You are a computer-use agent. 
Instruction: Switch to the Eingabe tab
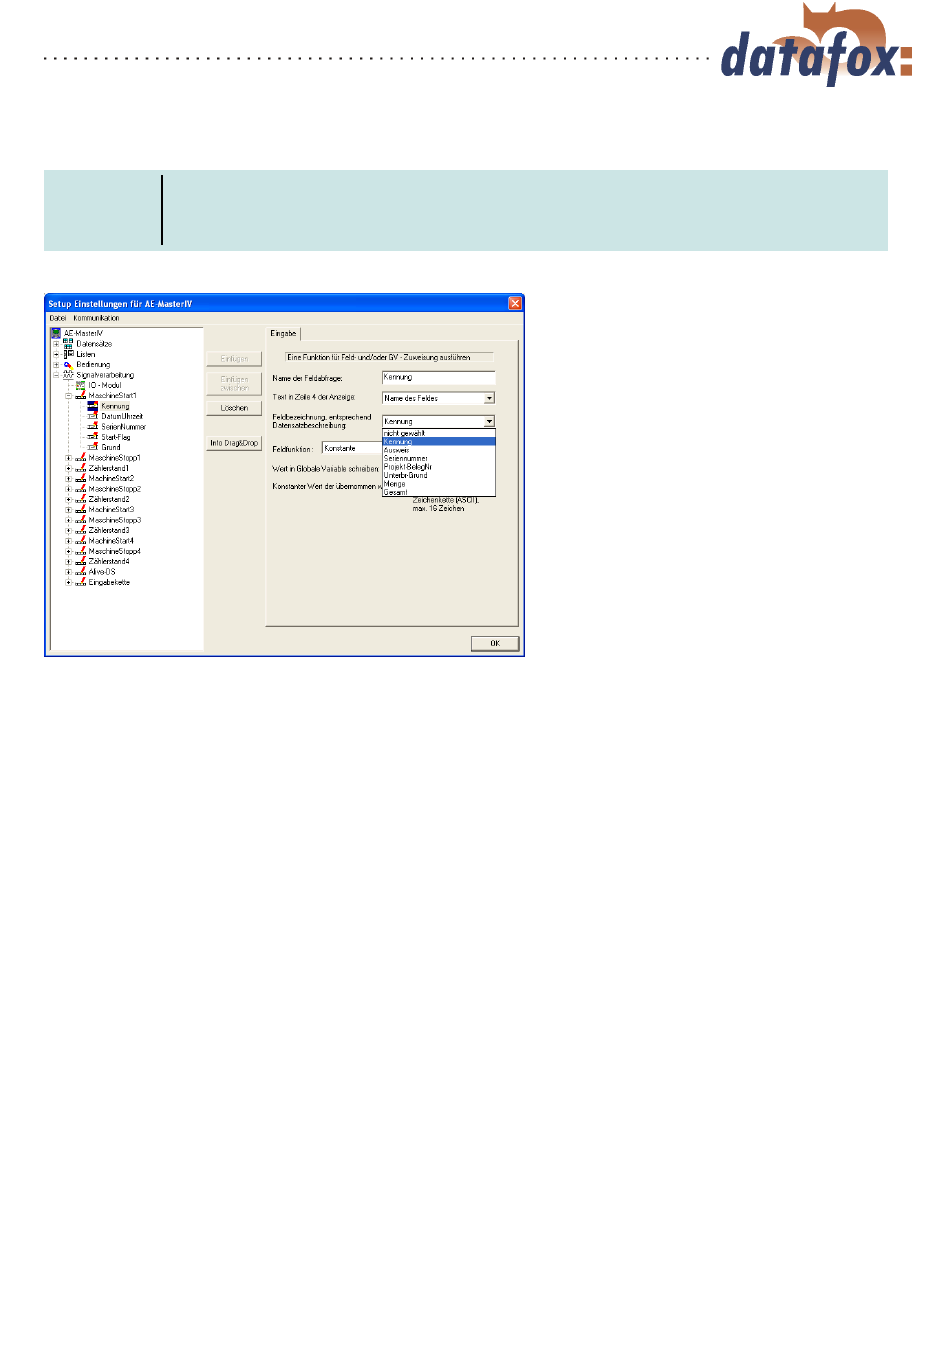283,334
